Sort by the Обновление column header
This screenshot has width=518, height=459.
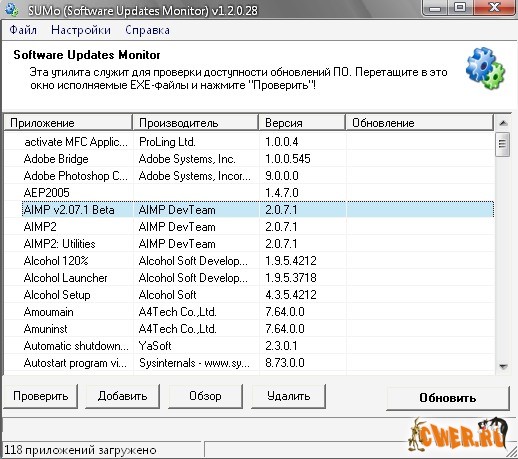pyautogui.click(x=419, y=123)
